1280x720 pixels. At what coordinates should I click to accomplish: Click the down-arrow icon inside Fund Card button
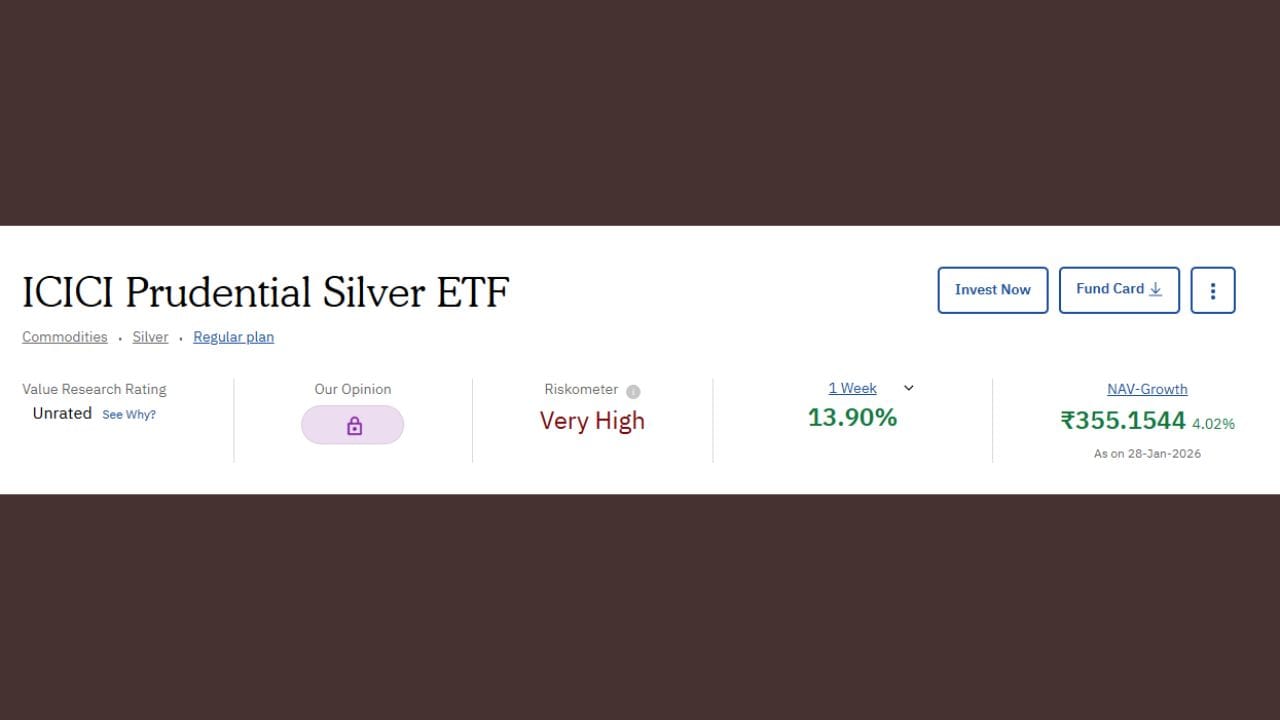point(1155,289)
